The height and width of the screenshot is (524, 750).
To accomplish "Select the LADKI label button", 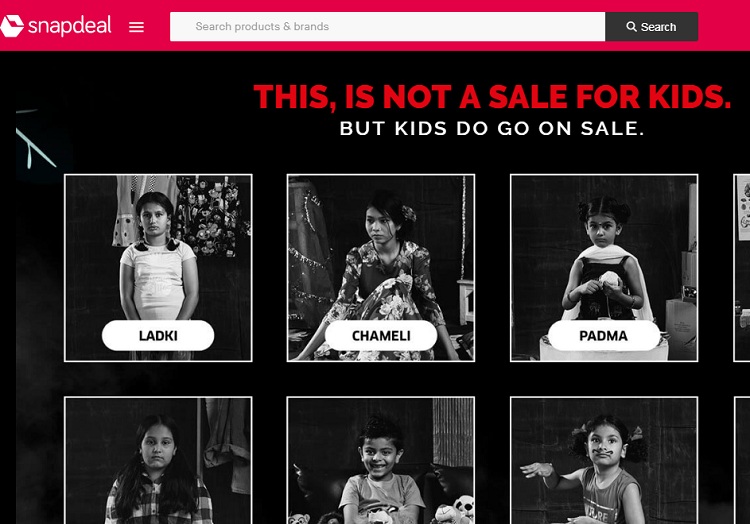I will click(158, 336).
